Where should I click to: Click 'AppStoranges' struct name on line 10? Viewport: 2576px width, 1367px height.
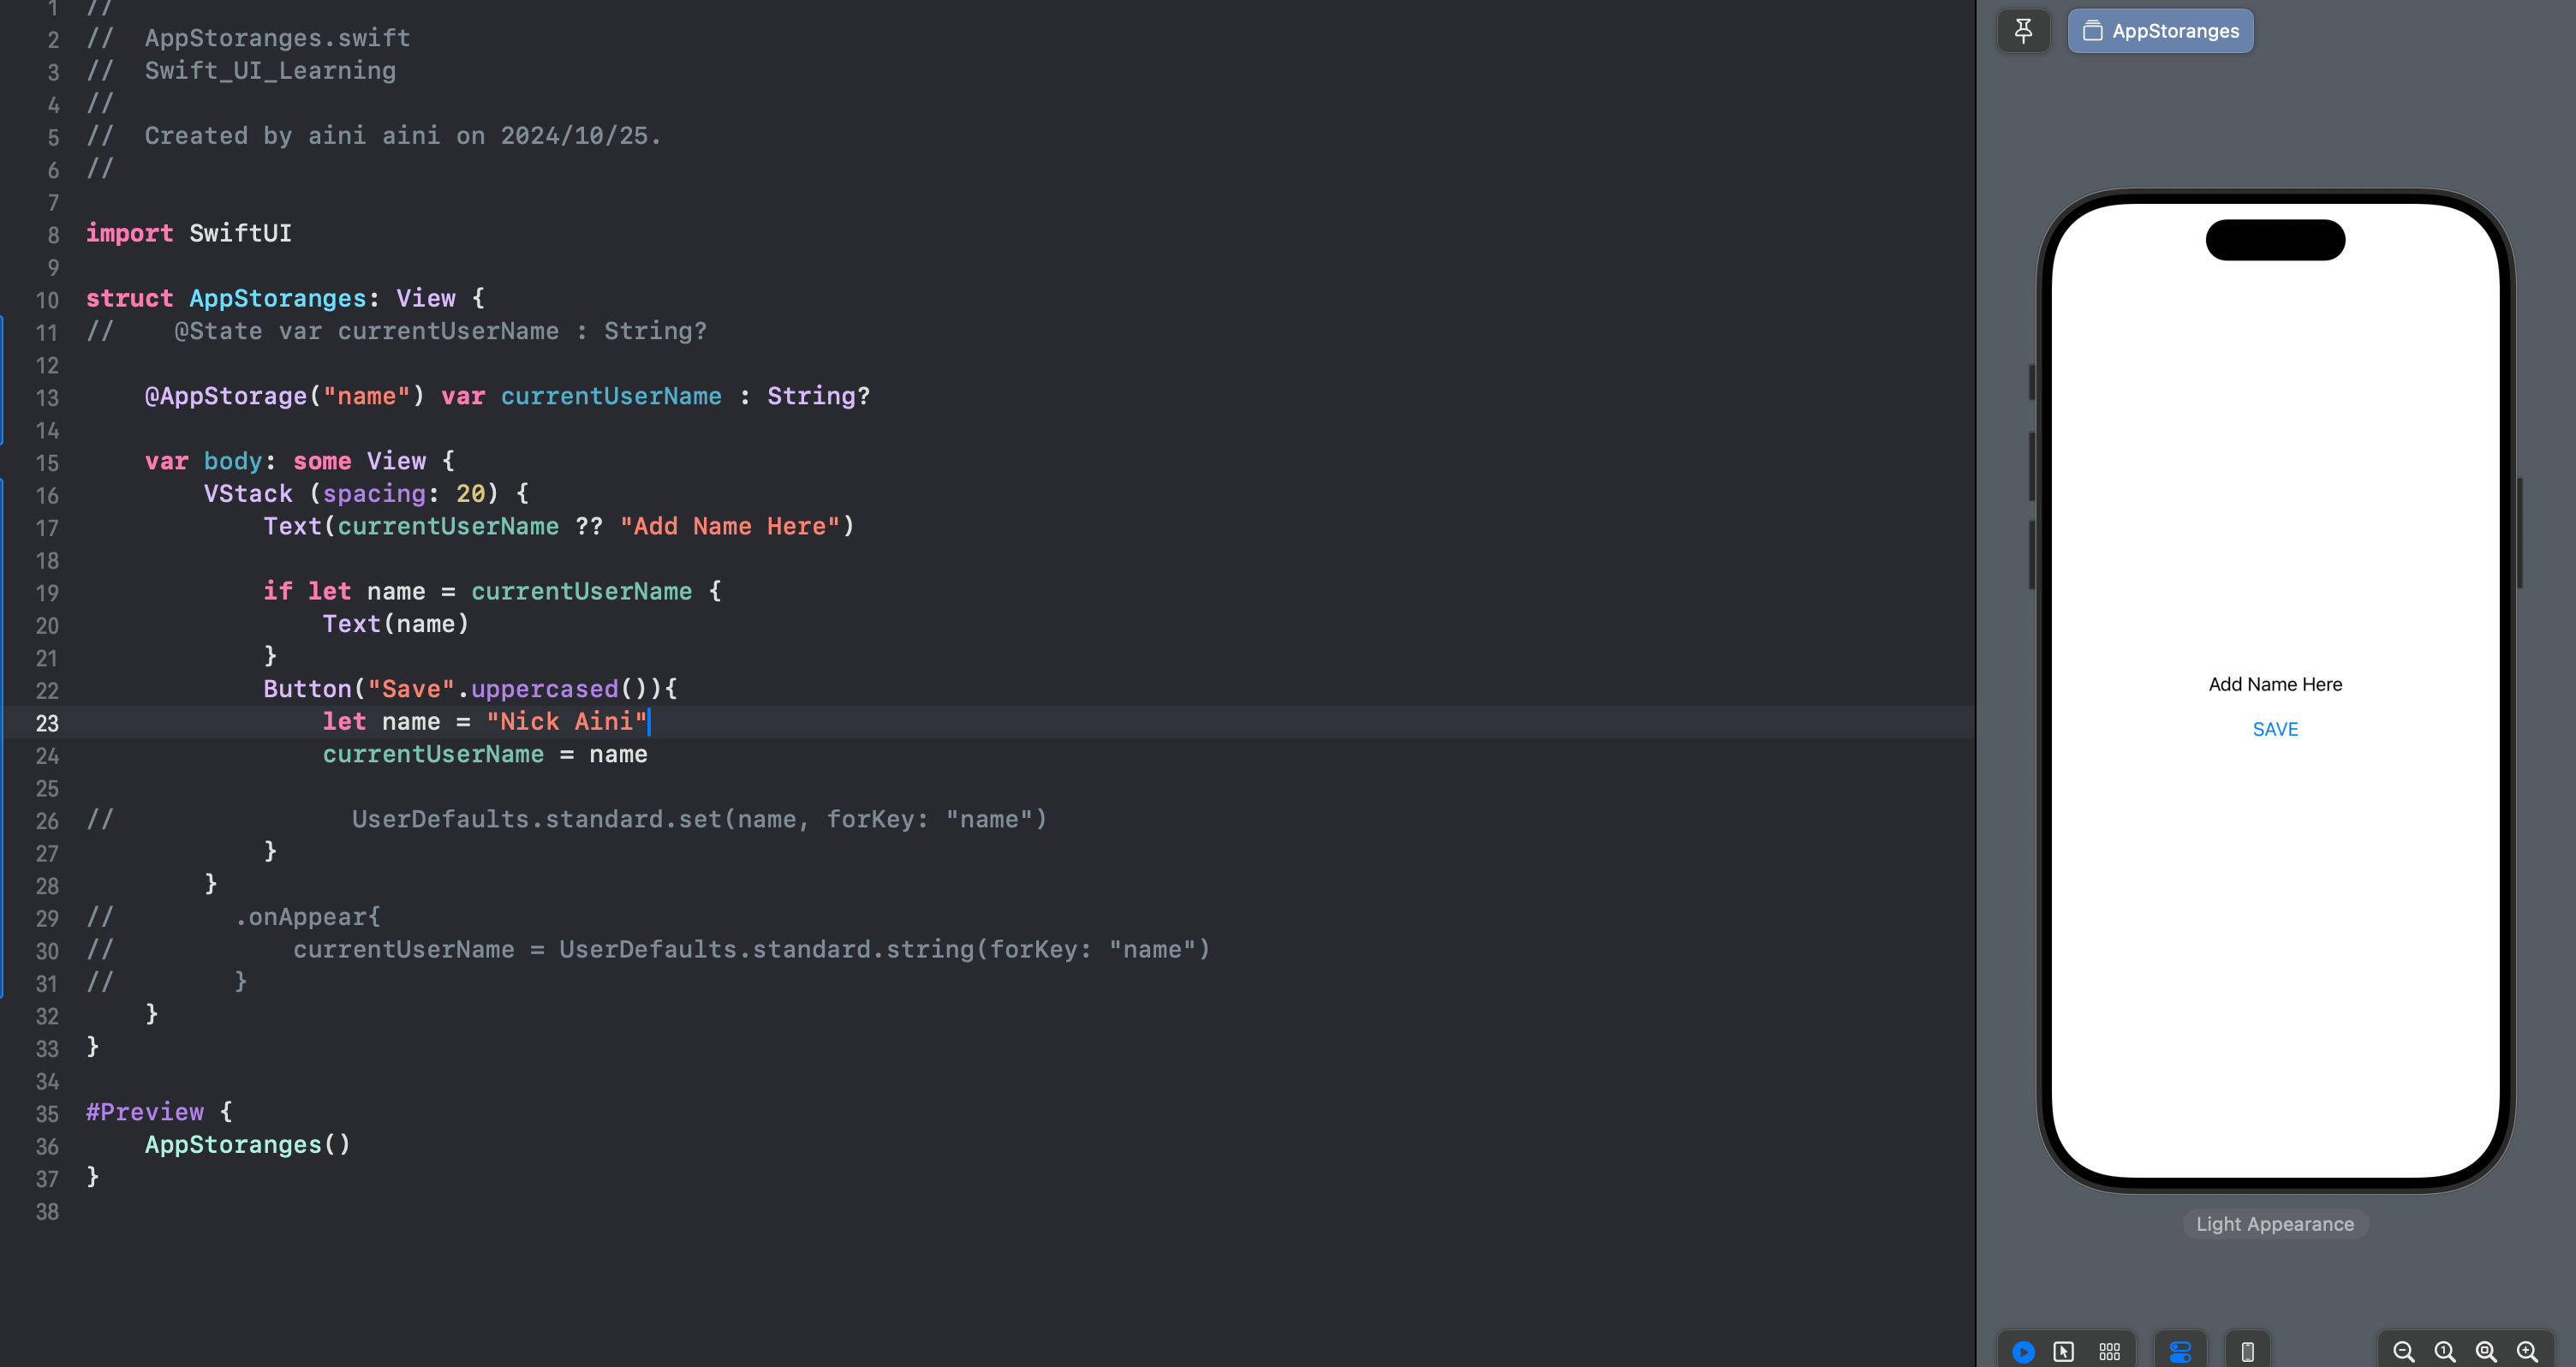[x=278, y=298]
